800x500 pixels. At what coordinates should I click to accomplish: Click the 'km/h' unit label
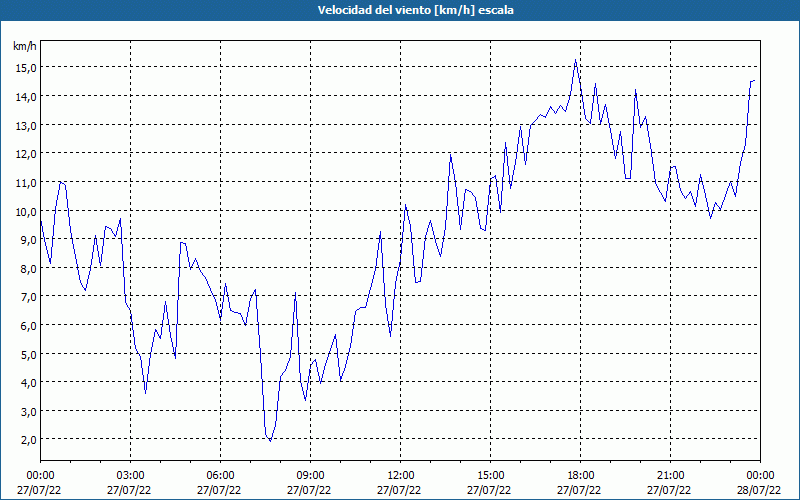(25, 46)
